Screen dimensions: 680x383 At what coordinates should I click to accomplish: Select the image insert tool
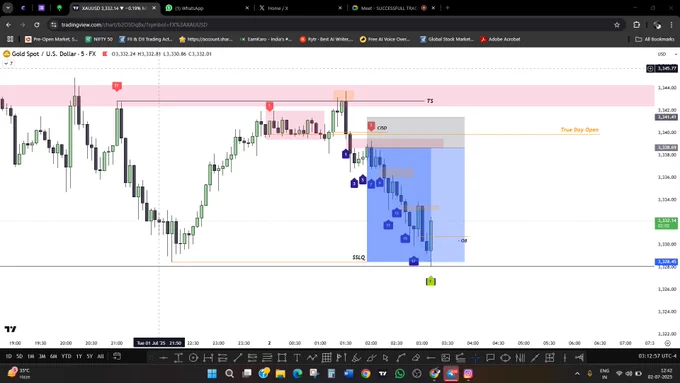pyautogui.click(x=445, y=358)
